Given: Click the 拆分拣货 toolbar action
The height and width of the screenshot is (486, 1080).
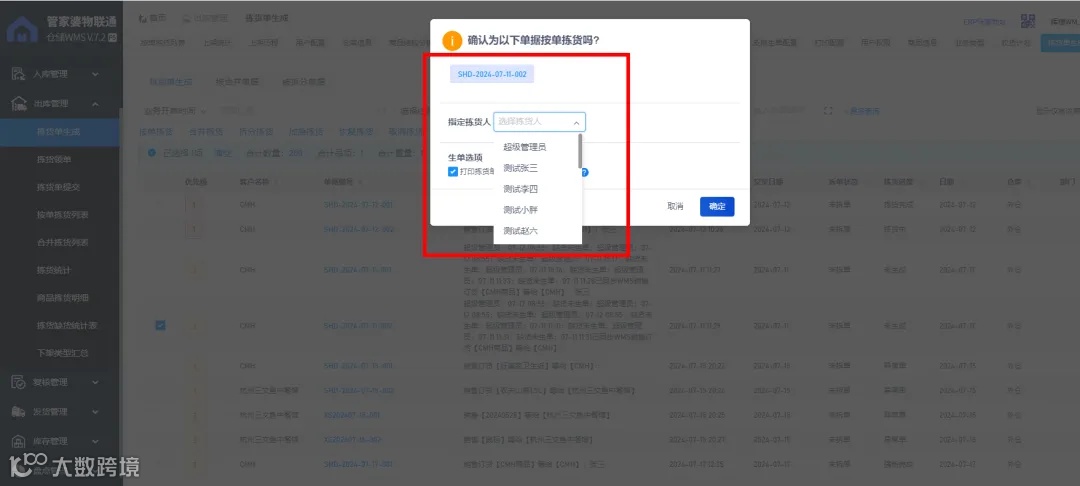Looking at the screenshot, I should click(256, 131).
